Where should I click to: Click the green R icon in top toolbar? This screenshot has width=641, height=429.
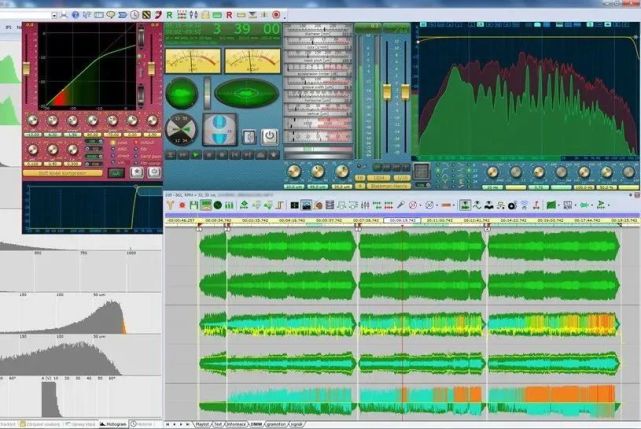click(171, 15)
